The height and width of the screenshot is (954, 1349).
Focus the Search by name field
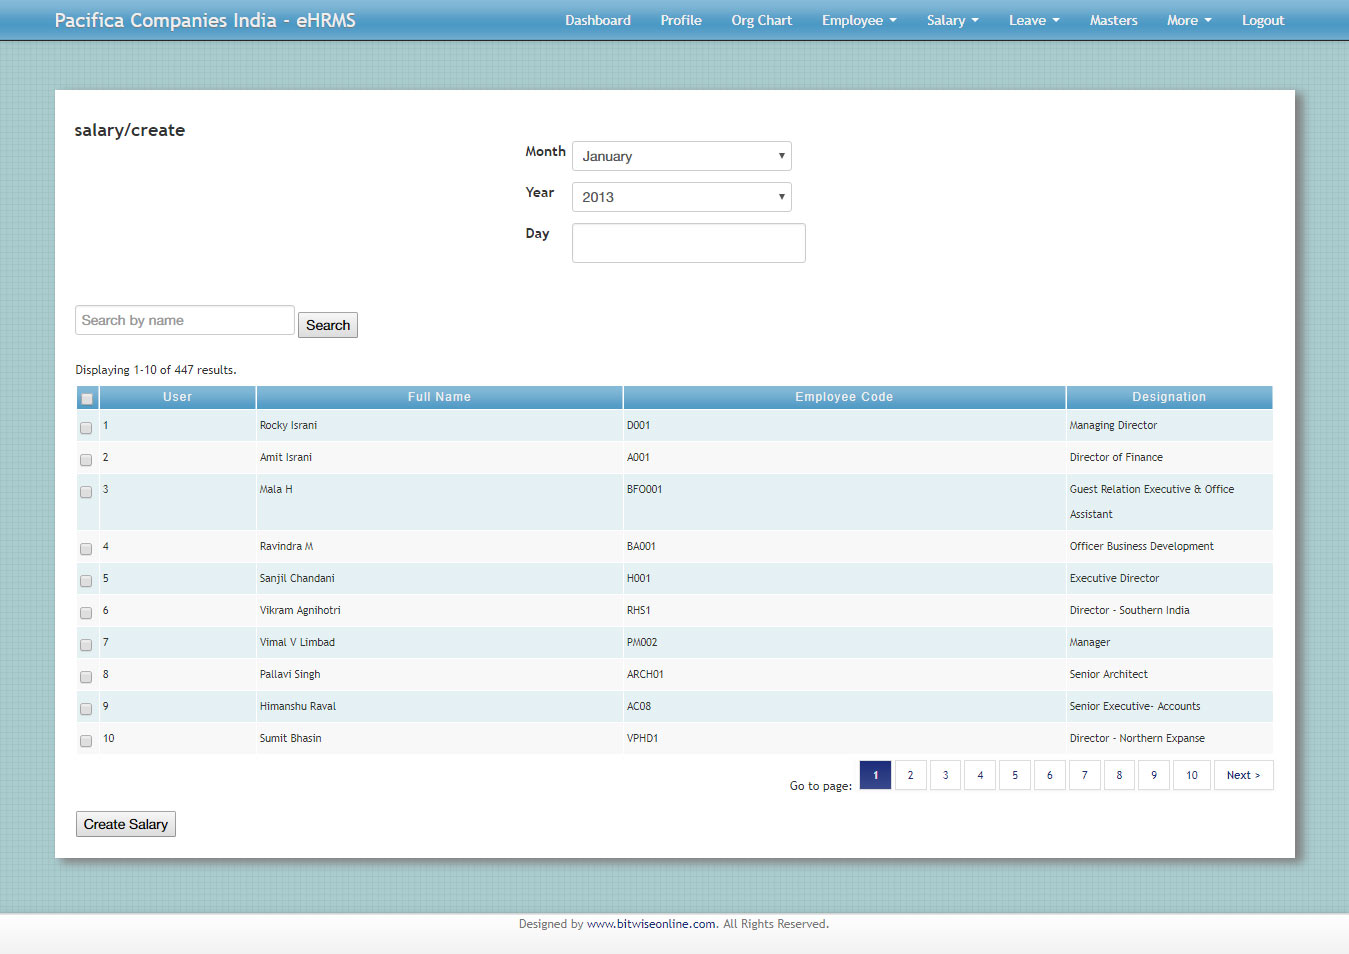pyautogui.click(x=184, y=320)
